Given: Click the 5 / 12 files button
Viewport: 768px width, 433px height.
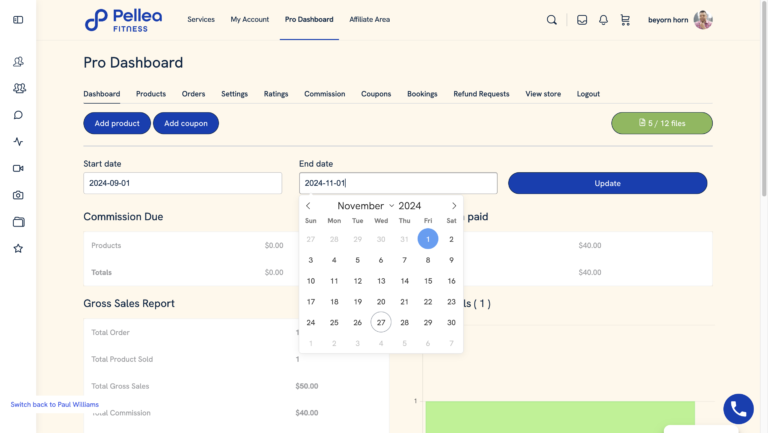Looking at the screenshot, I should pos(662,123).
